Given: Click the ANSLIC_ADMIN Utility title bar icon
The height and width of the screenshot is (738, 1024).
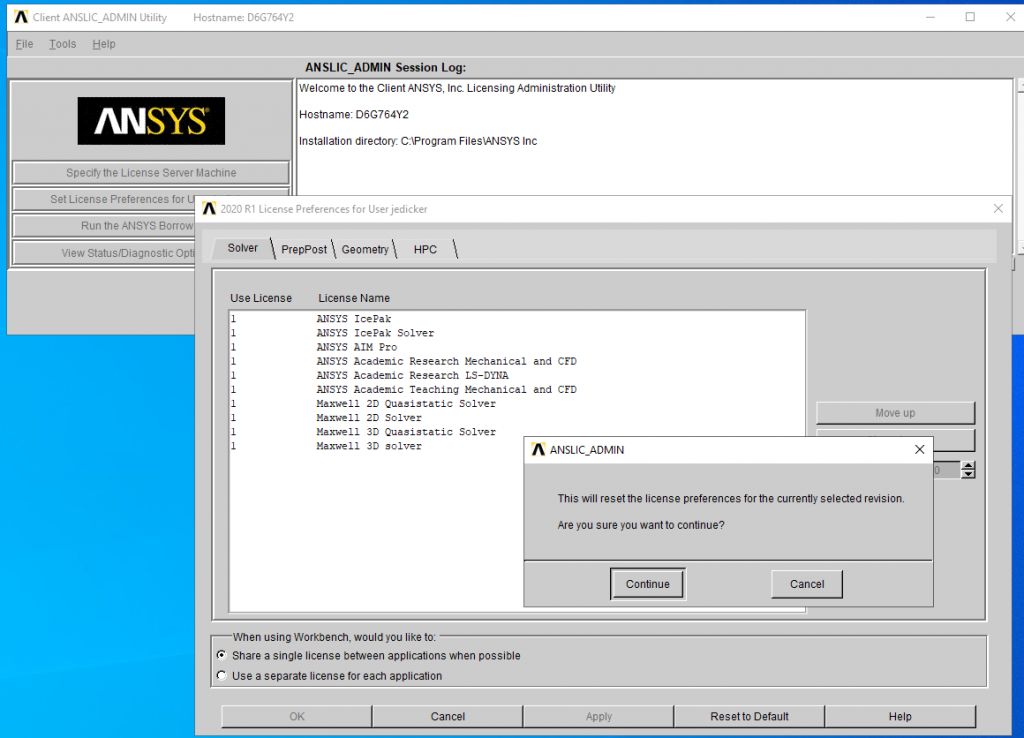Looking at the screenshot, I should point(21,17).
